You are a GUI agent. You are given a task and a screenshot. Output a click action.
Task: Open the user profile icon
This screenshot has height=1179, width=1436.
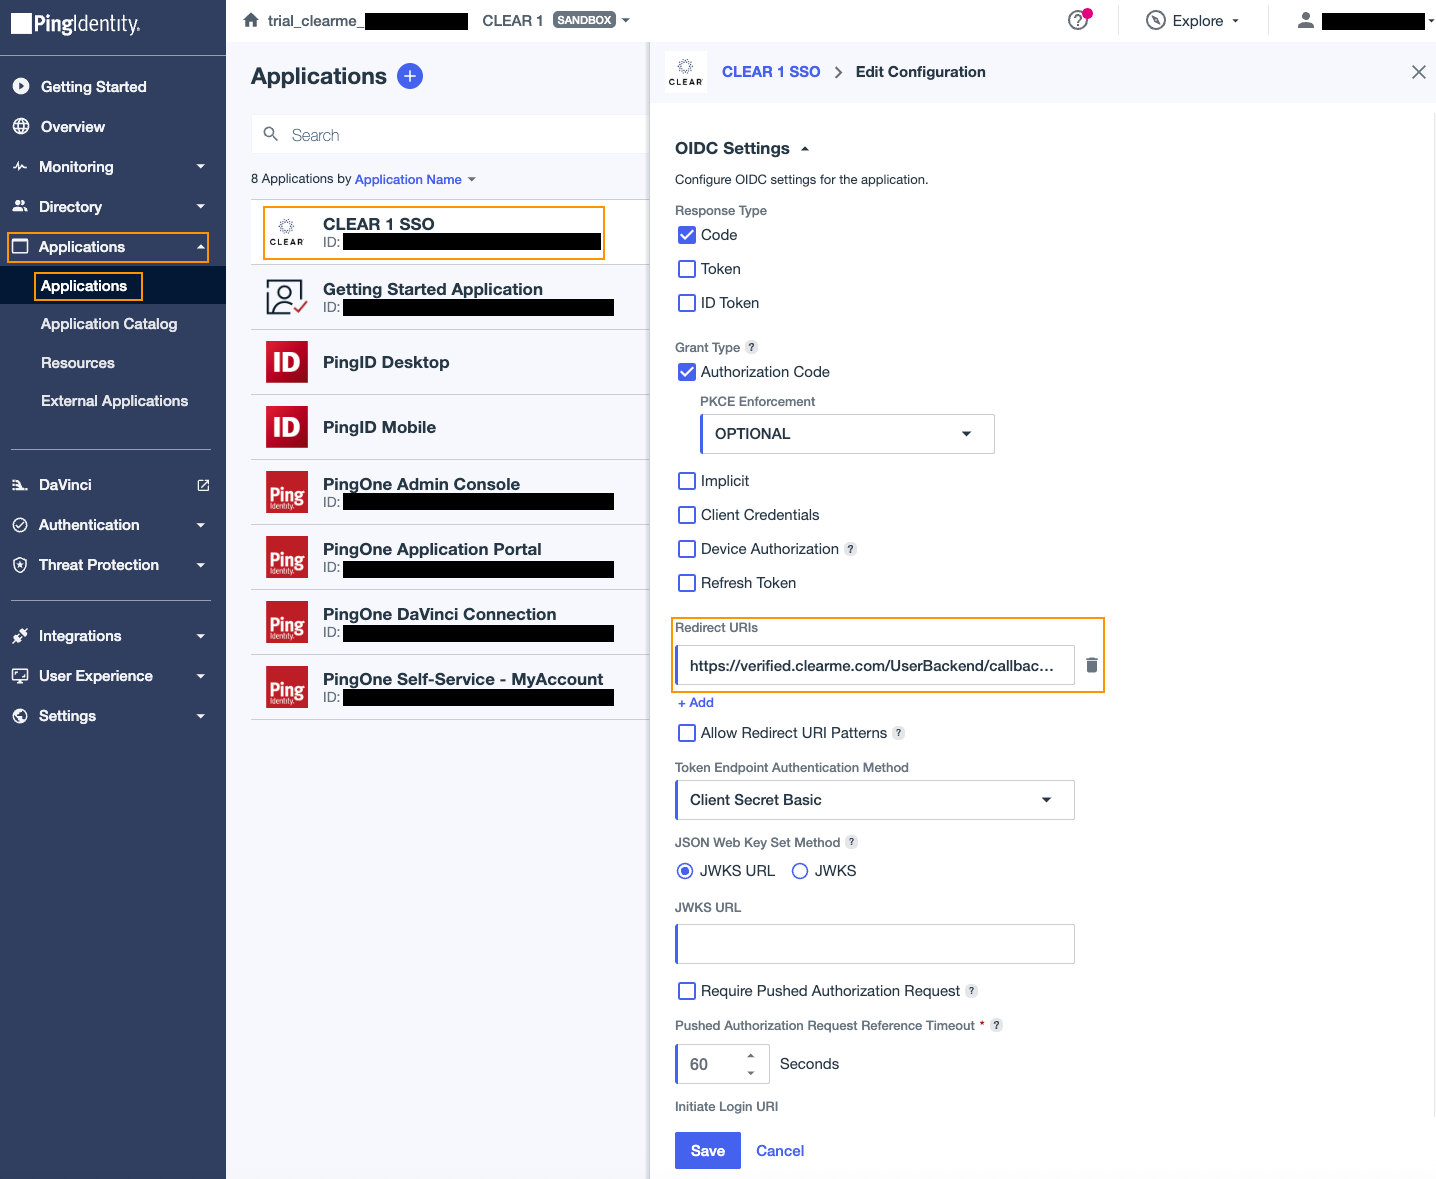[1306, 20]
